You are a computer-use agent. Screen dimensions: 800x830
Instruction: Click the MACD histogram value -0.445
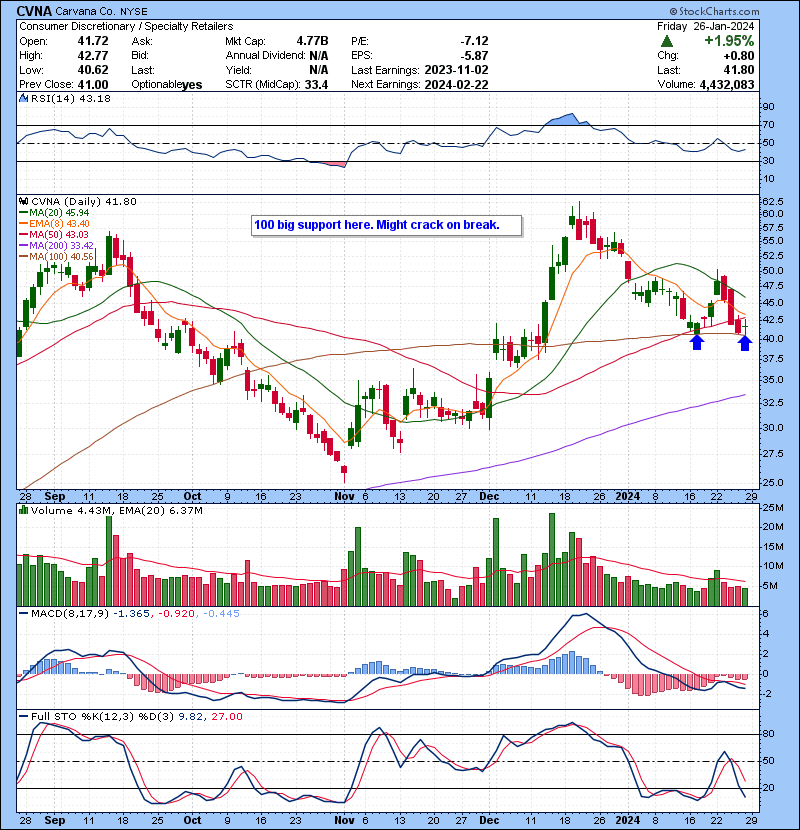click(221, 614)
